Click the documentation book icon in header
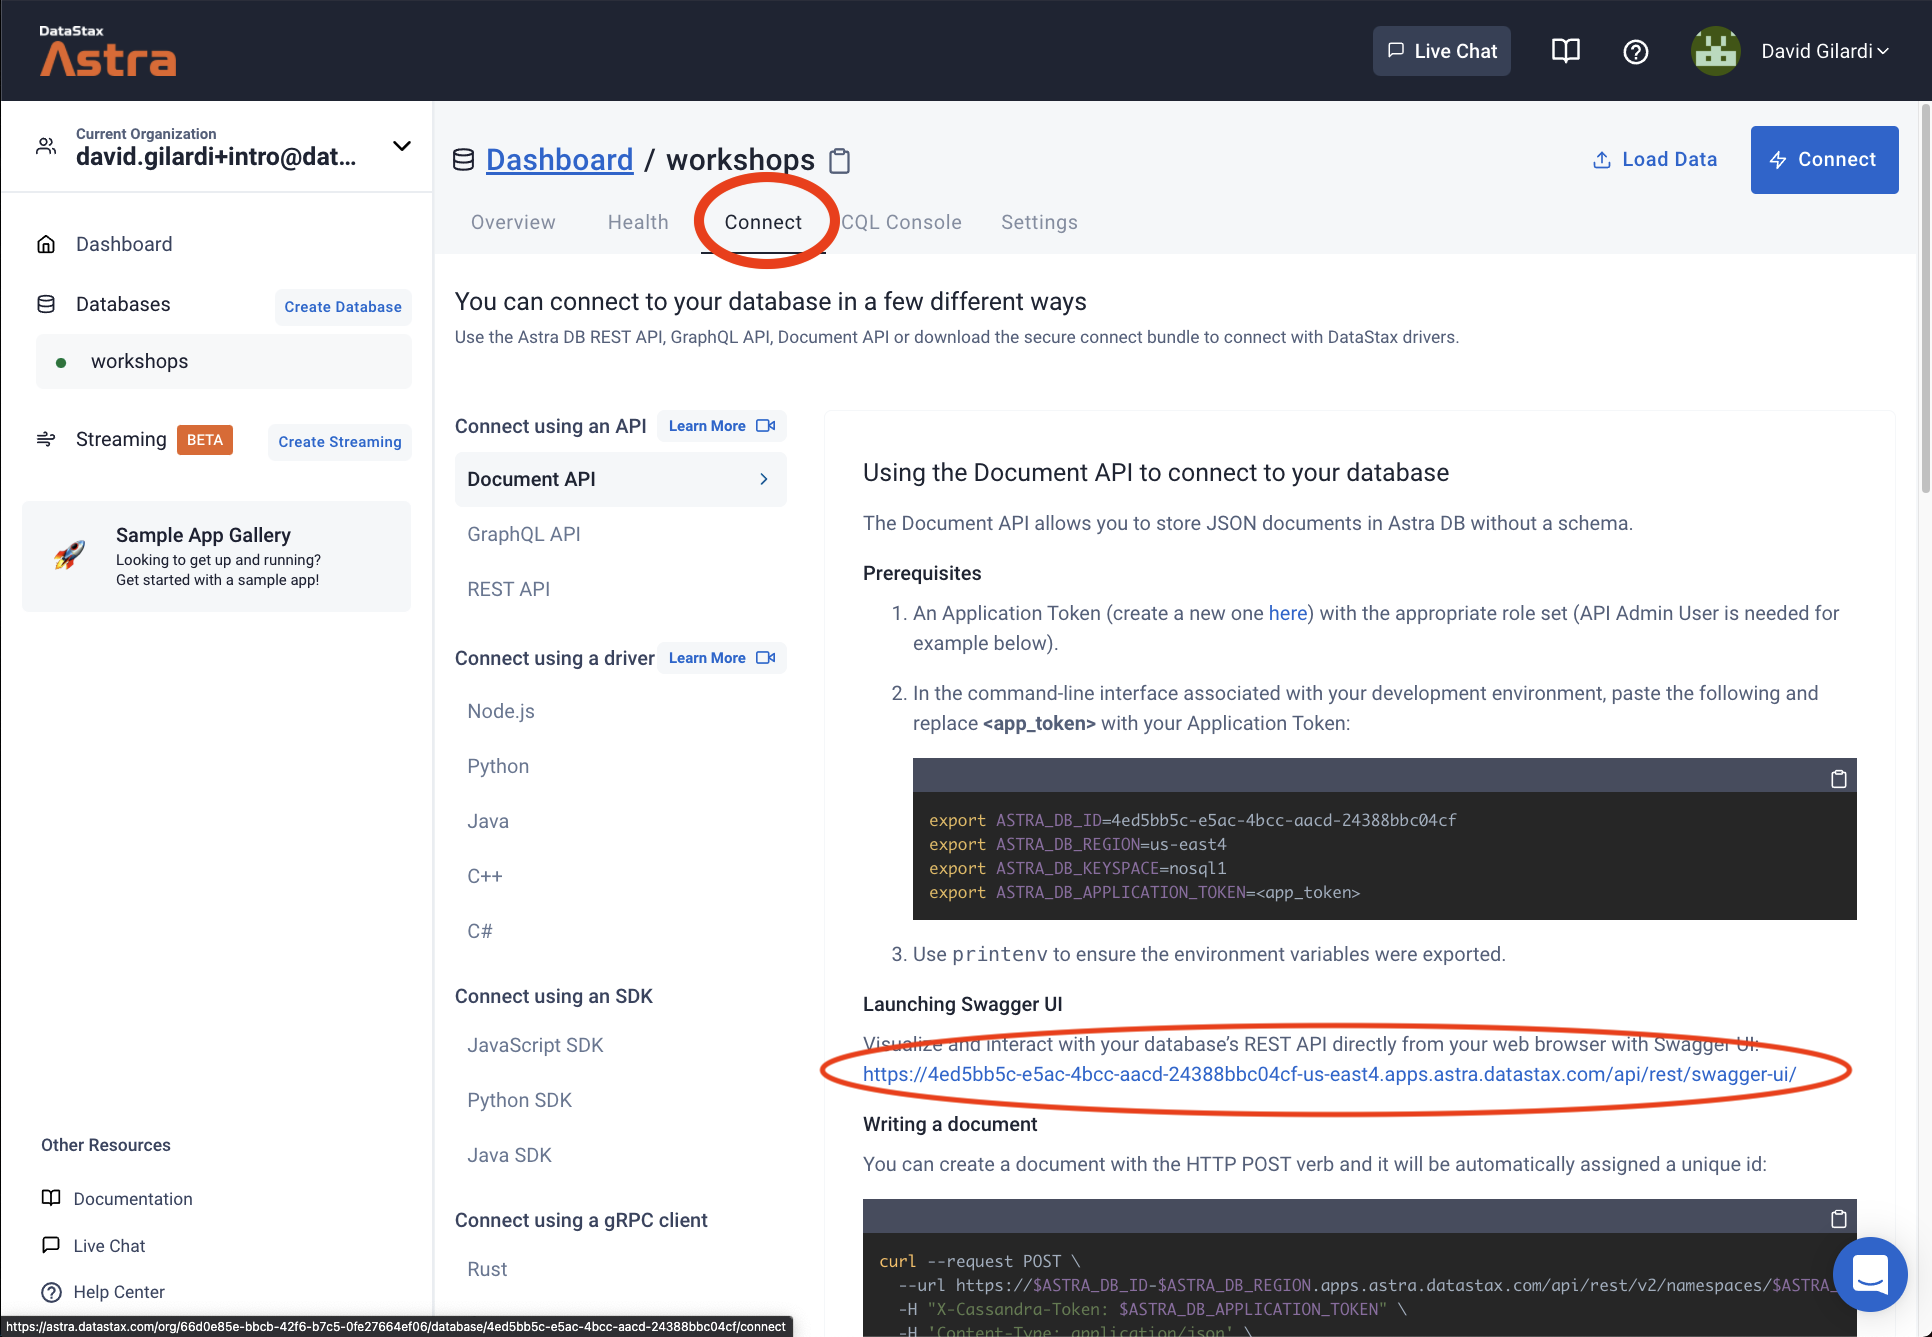This screenshot has width=1932, height=1337. pos(1565,51)
